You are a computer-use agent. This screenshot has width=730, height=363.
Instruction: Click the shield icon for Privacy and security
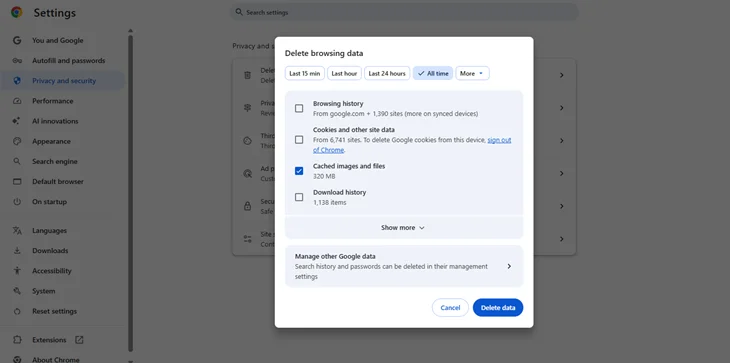tap(17, 81)
